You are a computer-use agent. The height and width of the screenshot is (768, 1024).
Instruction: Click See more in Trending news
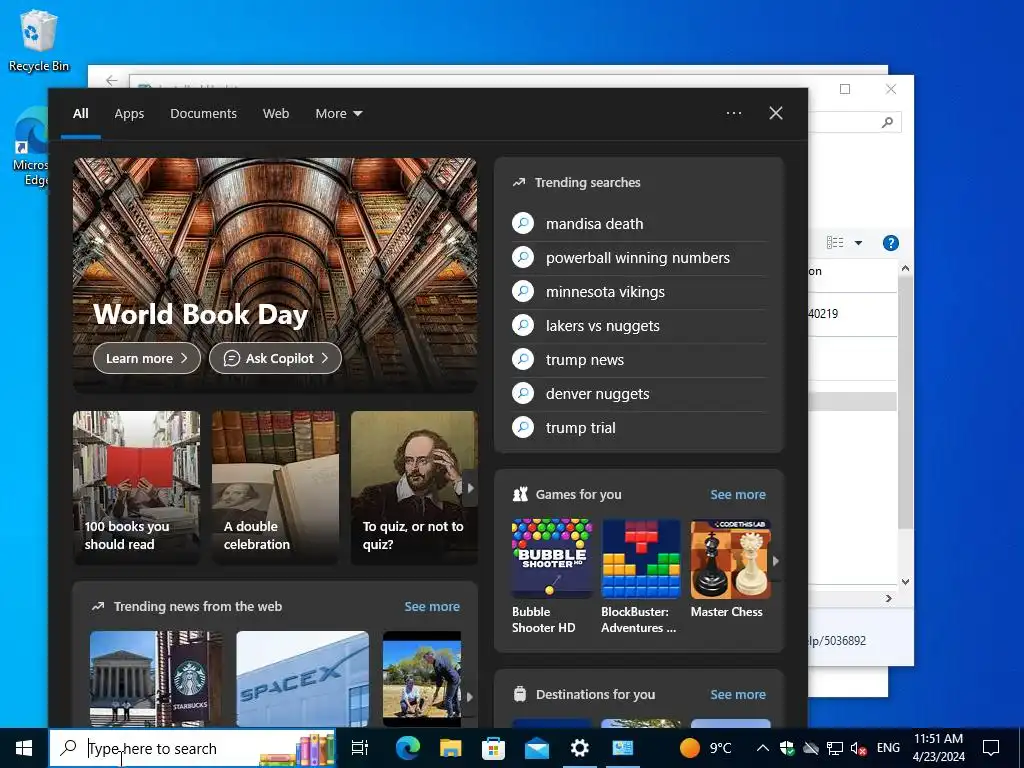click(432, 607)
